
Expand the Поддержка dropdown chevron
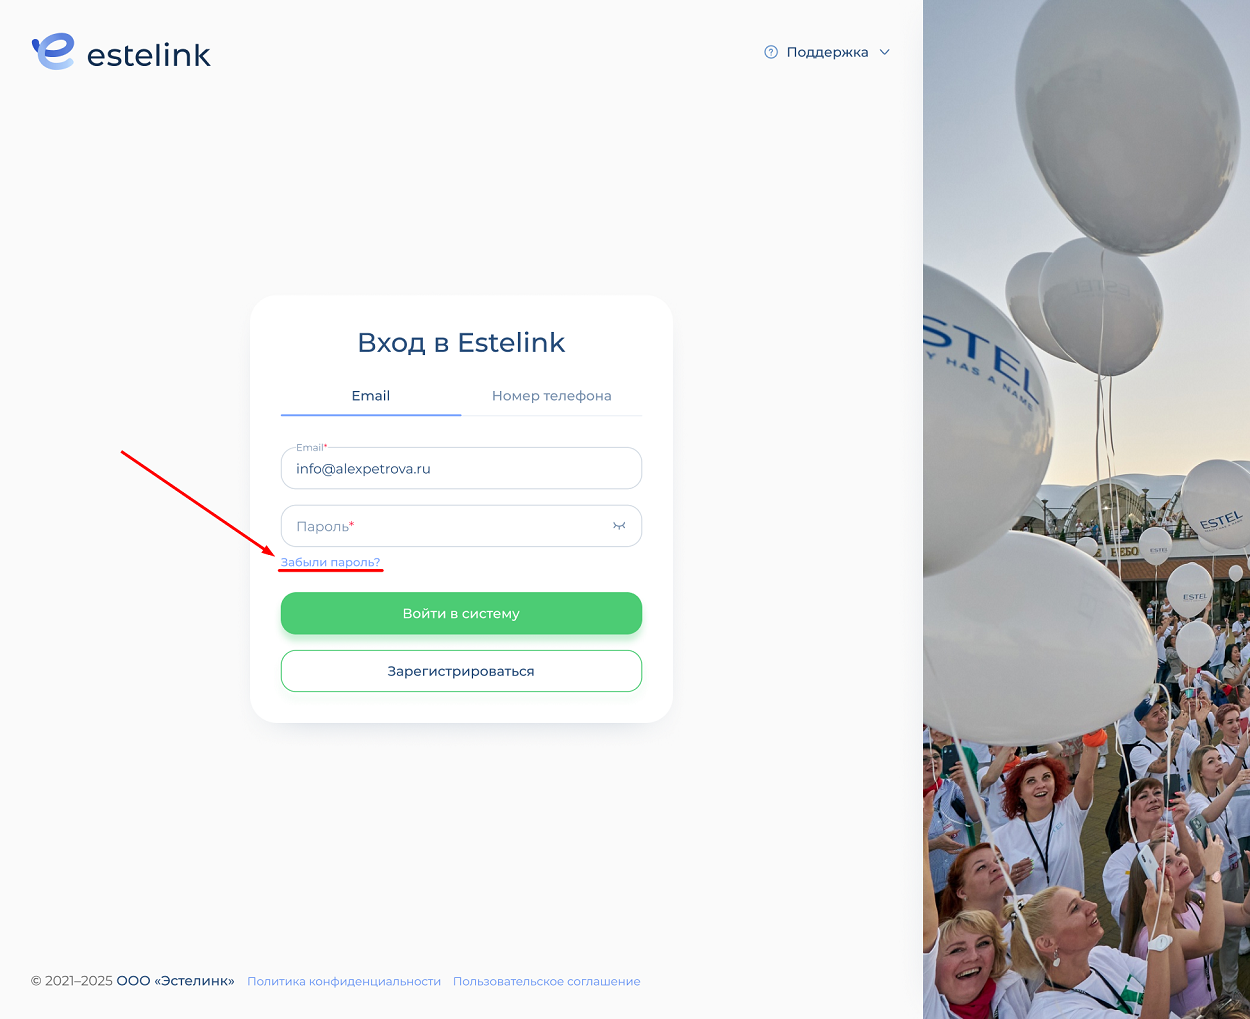[884, 52]
